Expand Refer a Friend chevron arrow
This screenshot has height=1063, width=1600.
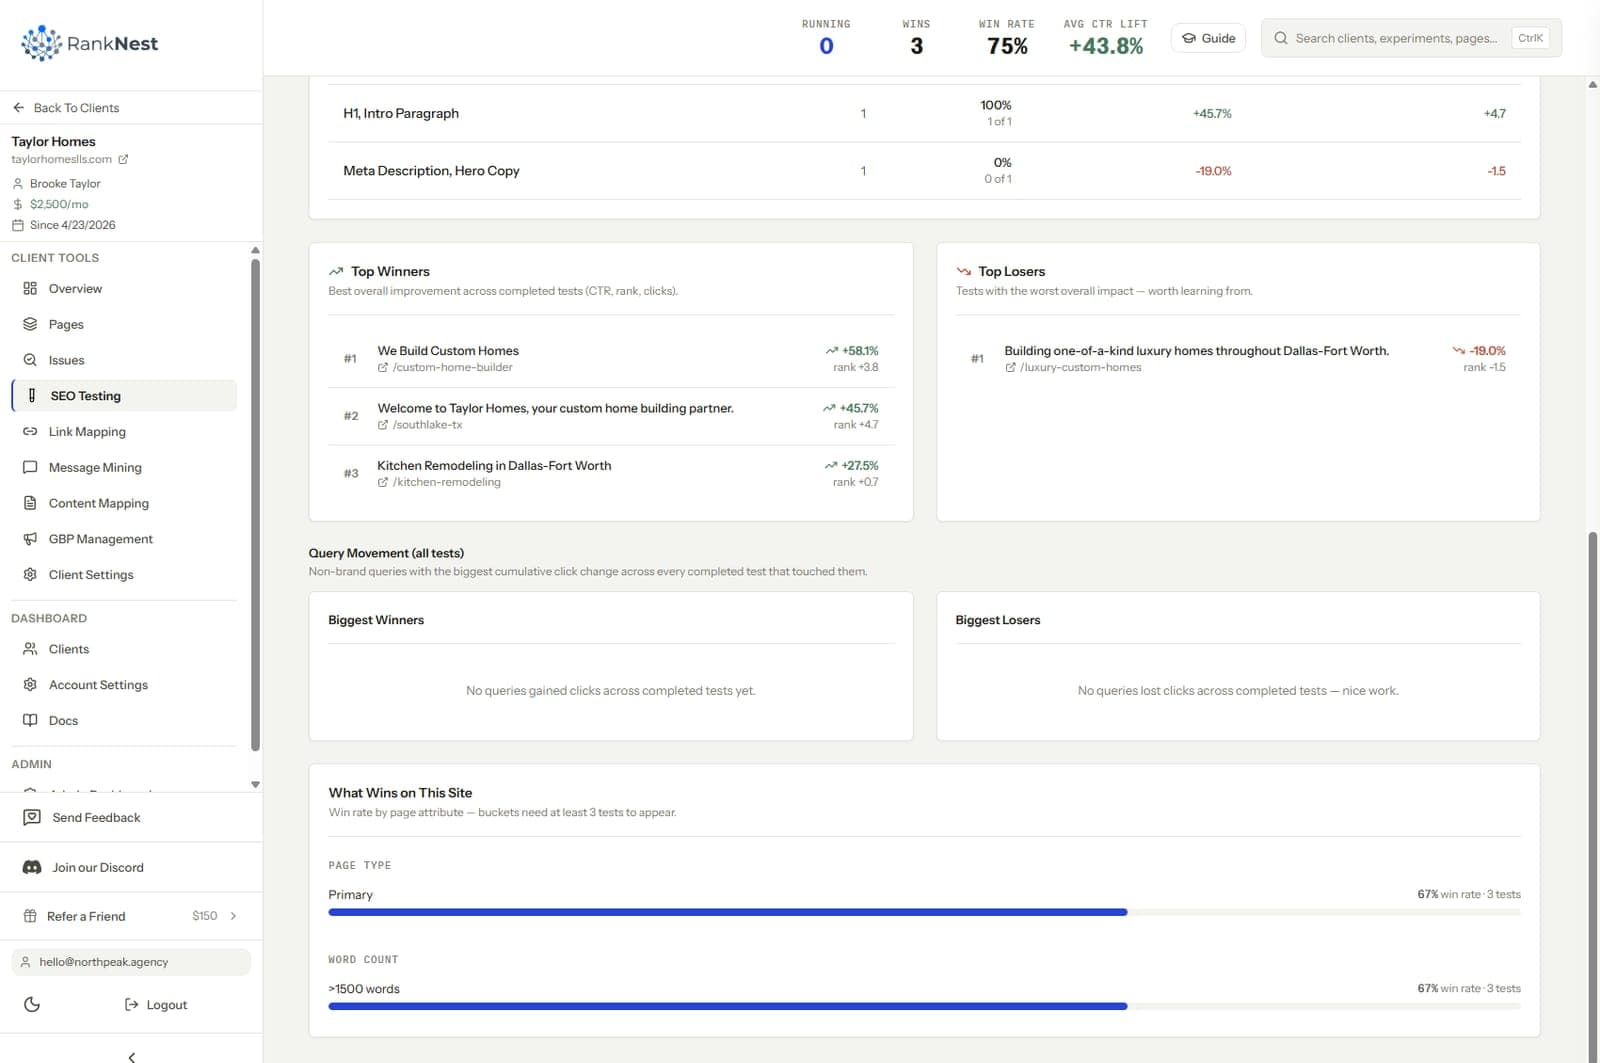[x=233, y=916]
